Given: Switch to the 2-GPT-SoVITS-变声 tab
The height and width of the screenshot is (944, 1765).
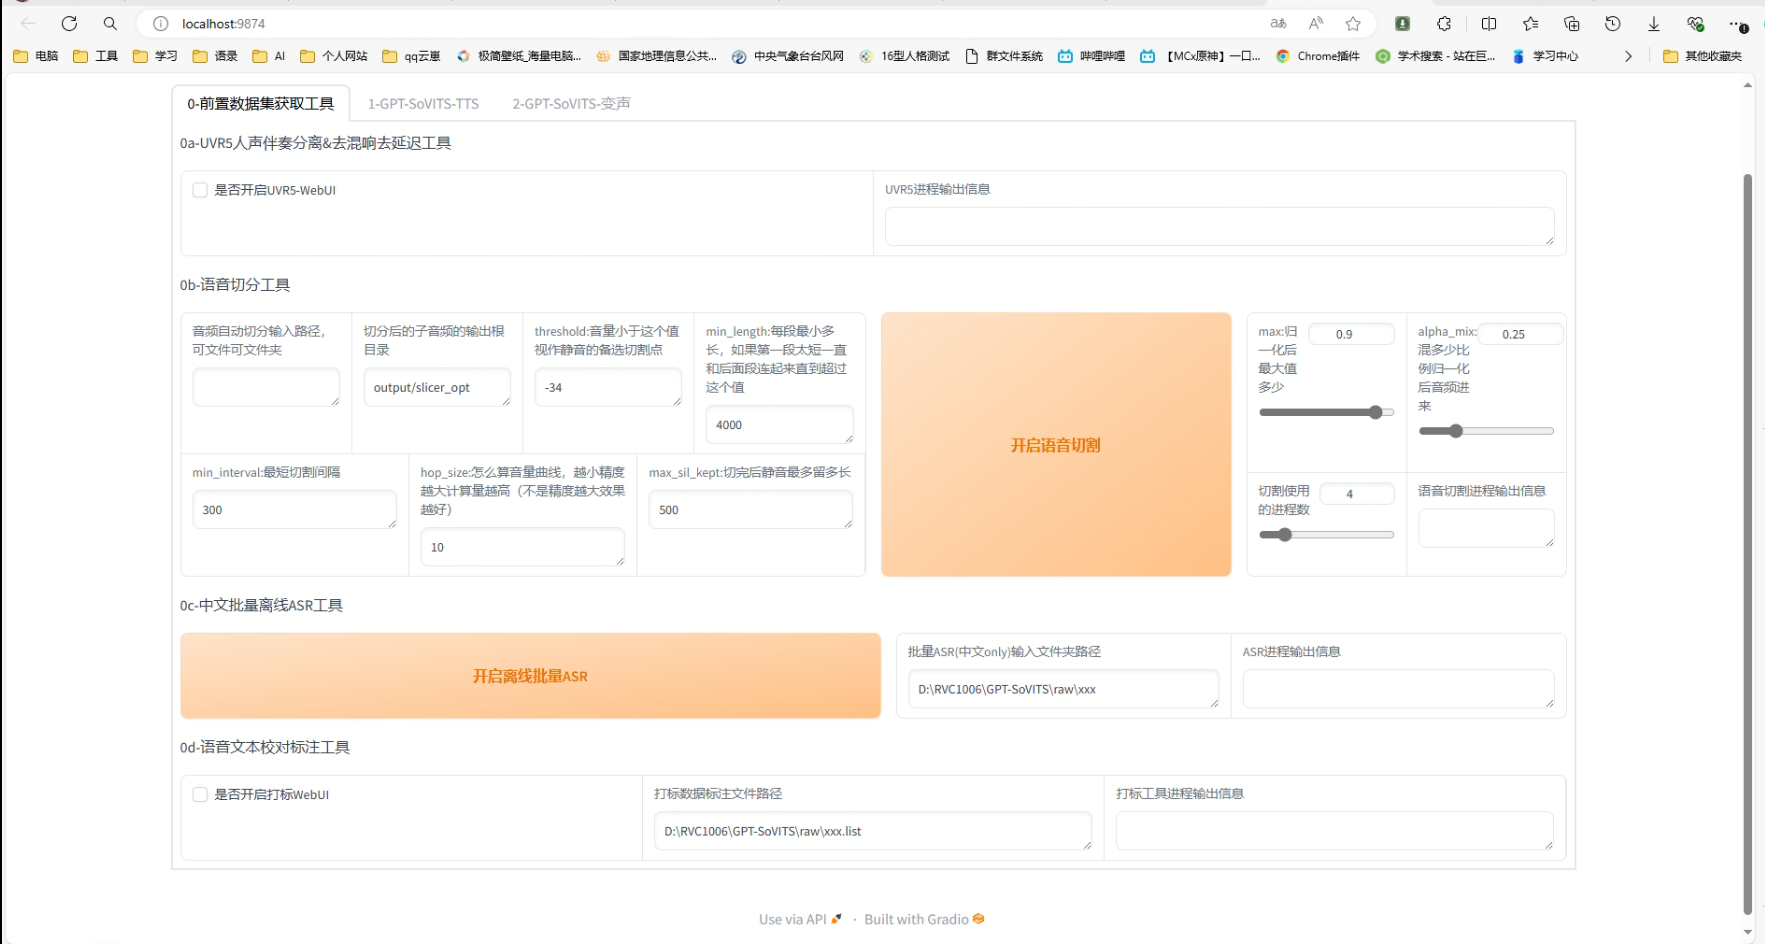Looking at the screenshot, I should click(x=571, y=104).
